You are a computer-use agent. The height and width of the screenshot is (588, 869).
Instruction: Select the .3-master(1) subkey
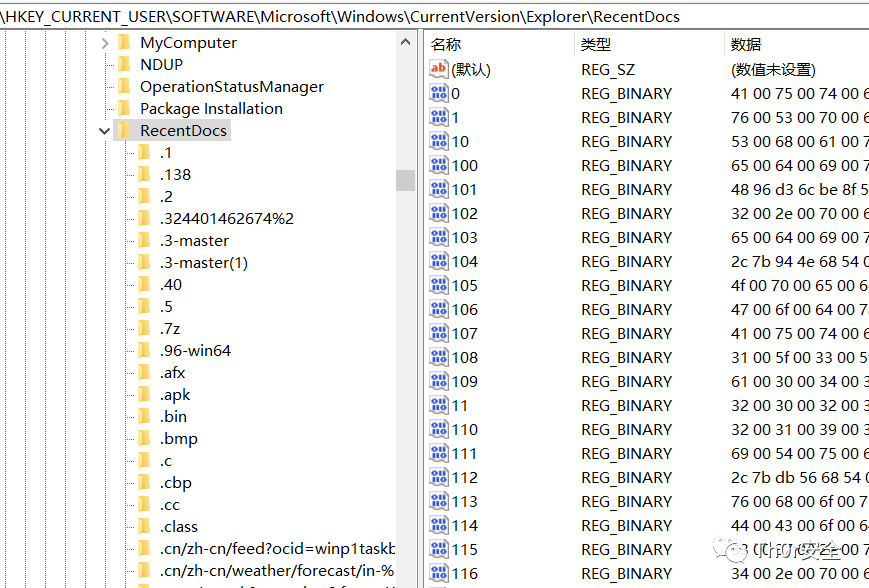coord(203,263)
